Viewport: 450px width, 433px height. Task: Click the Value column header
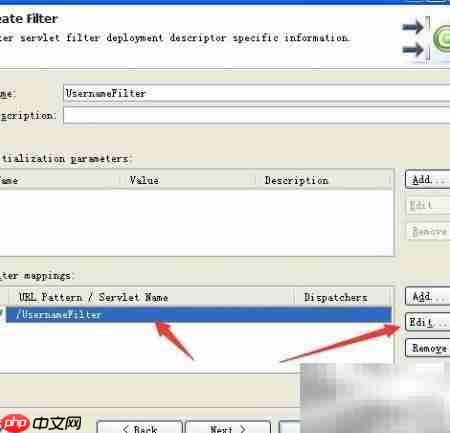[187, 180]
